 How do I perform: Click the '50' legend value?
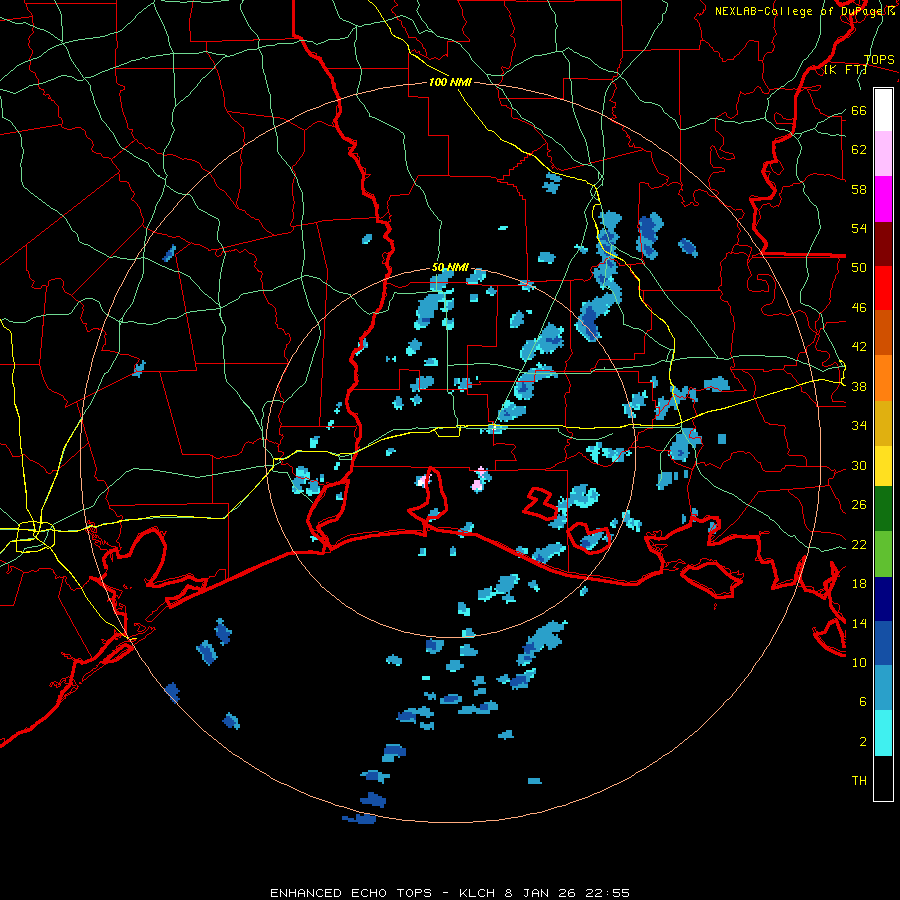tap(859, 267)
